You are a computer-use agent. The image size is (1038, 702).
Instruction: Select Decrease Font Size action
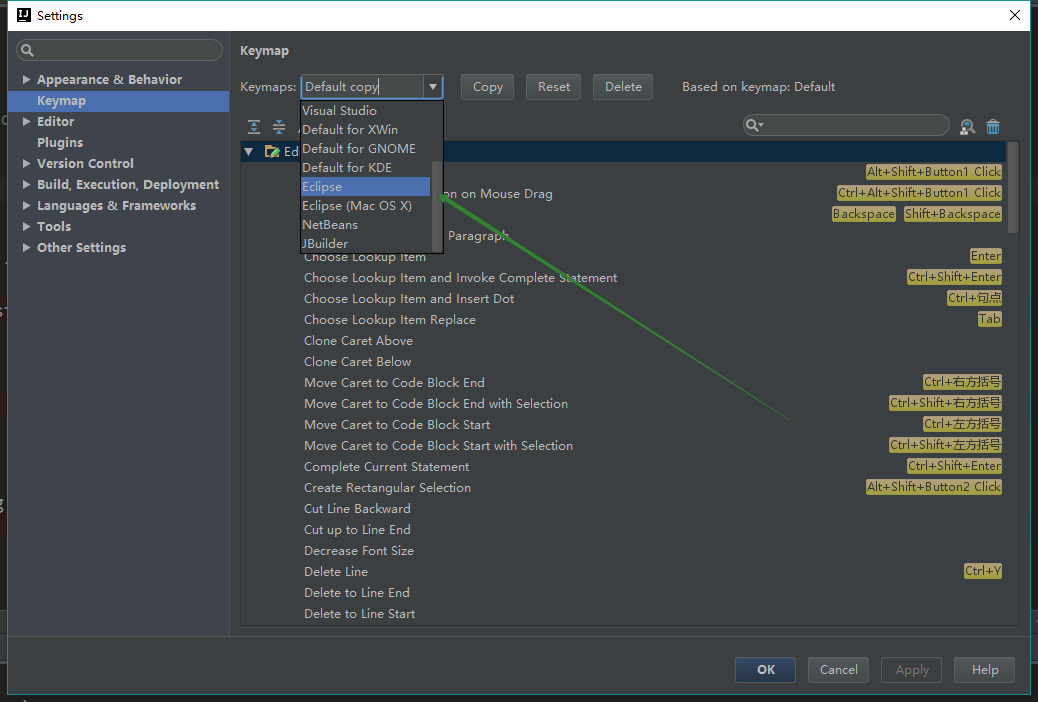tap(359, 550)
